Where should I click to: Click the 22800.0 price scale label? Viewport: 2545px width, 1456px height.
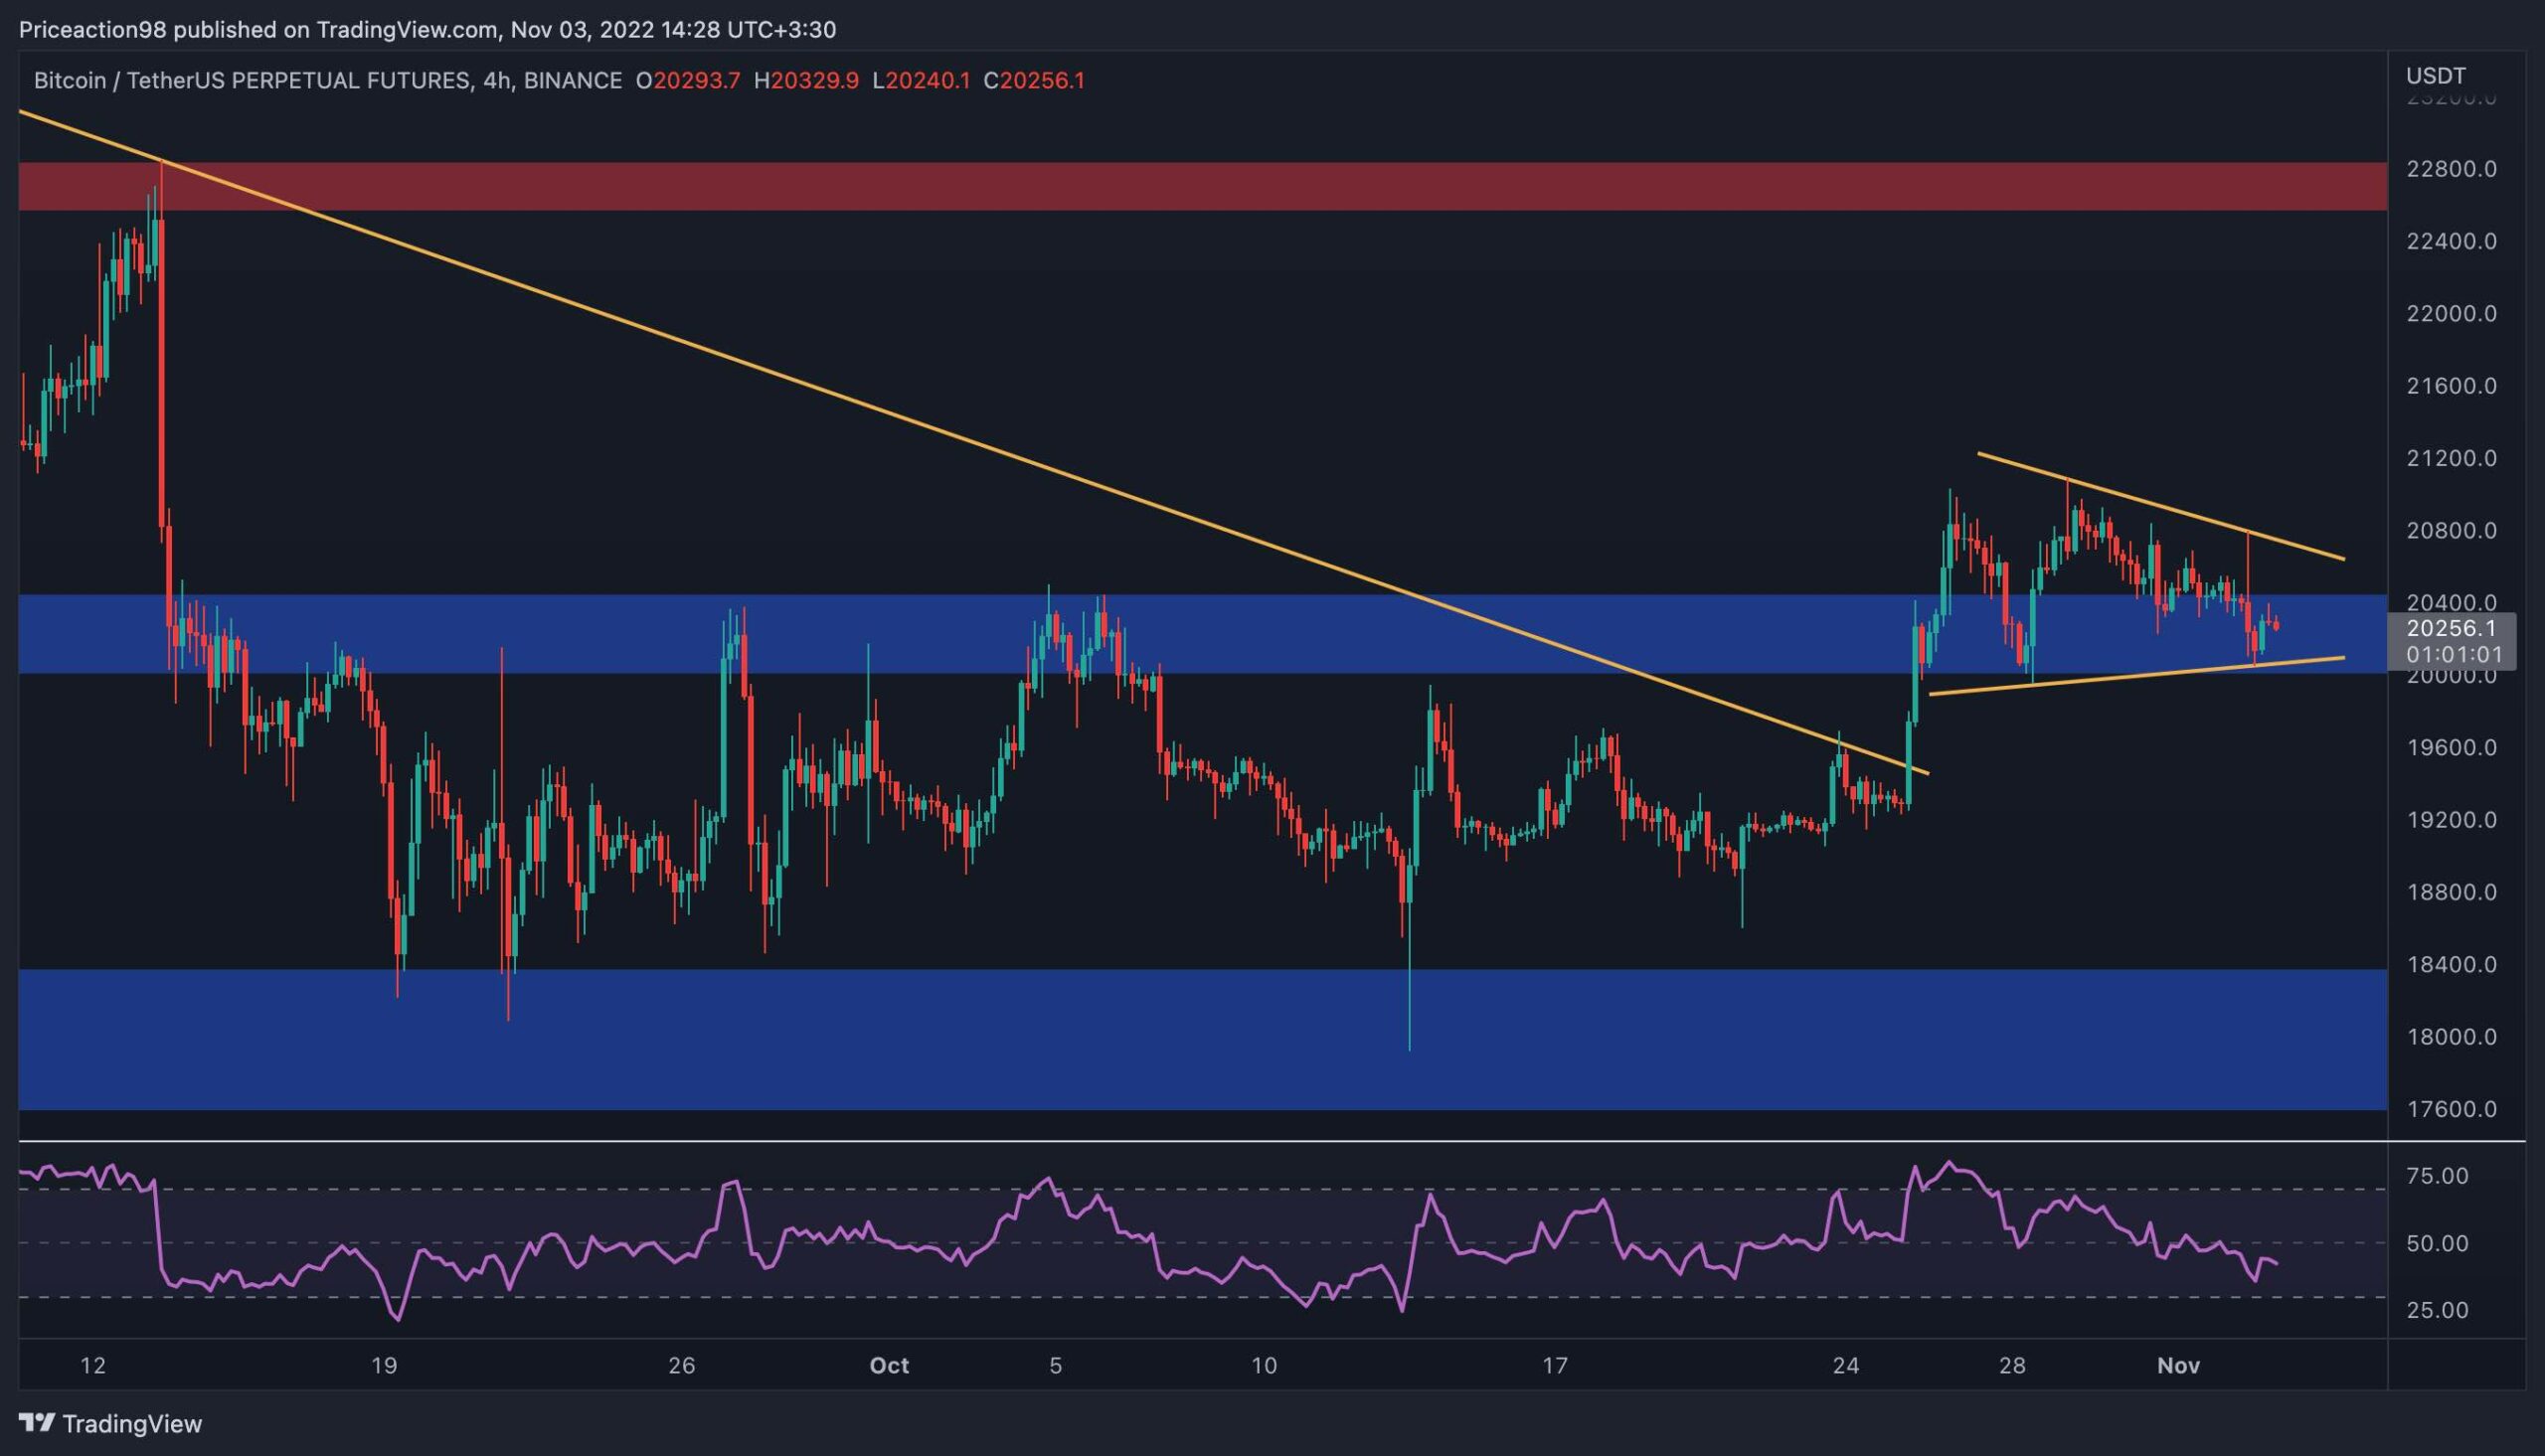click(2450, 169)
